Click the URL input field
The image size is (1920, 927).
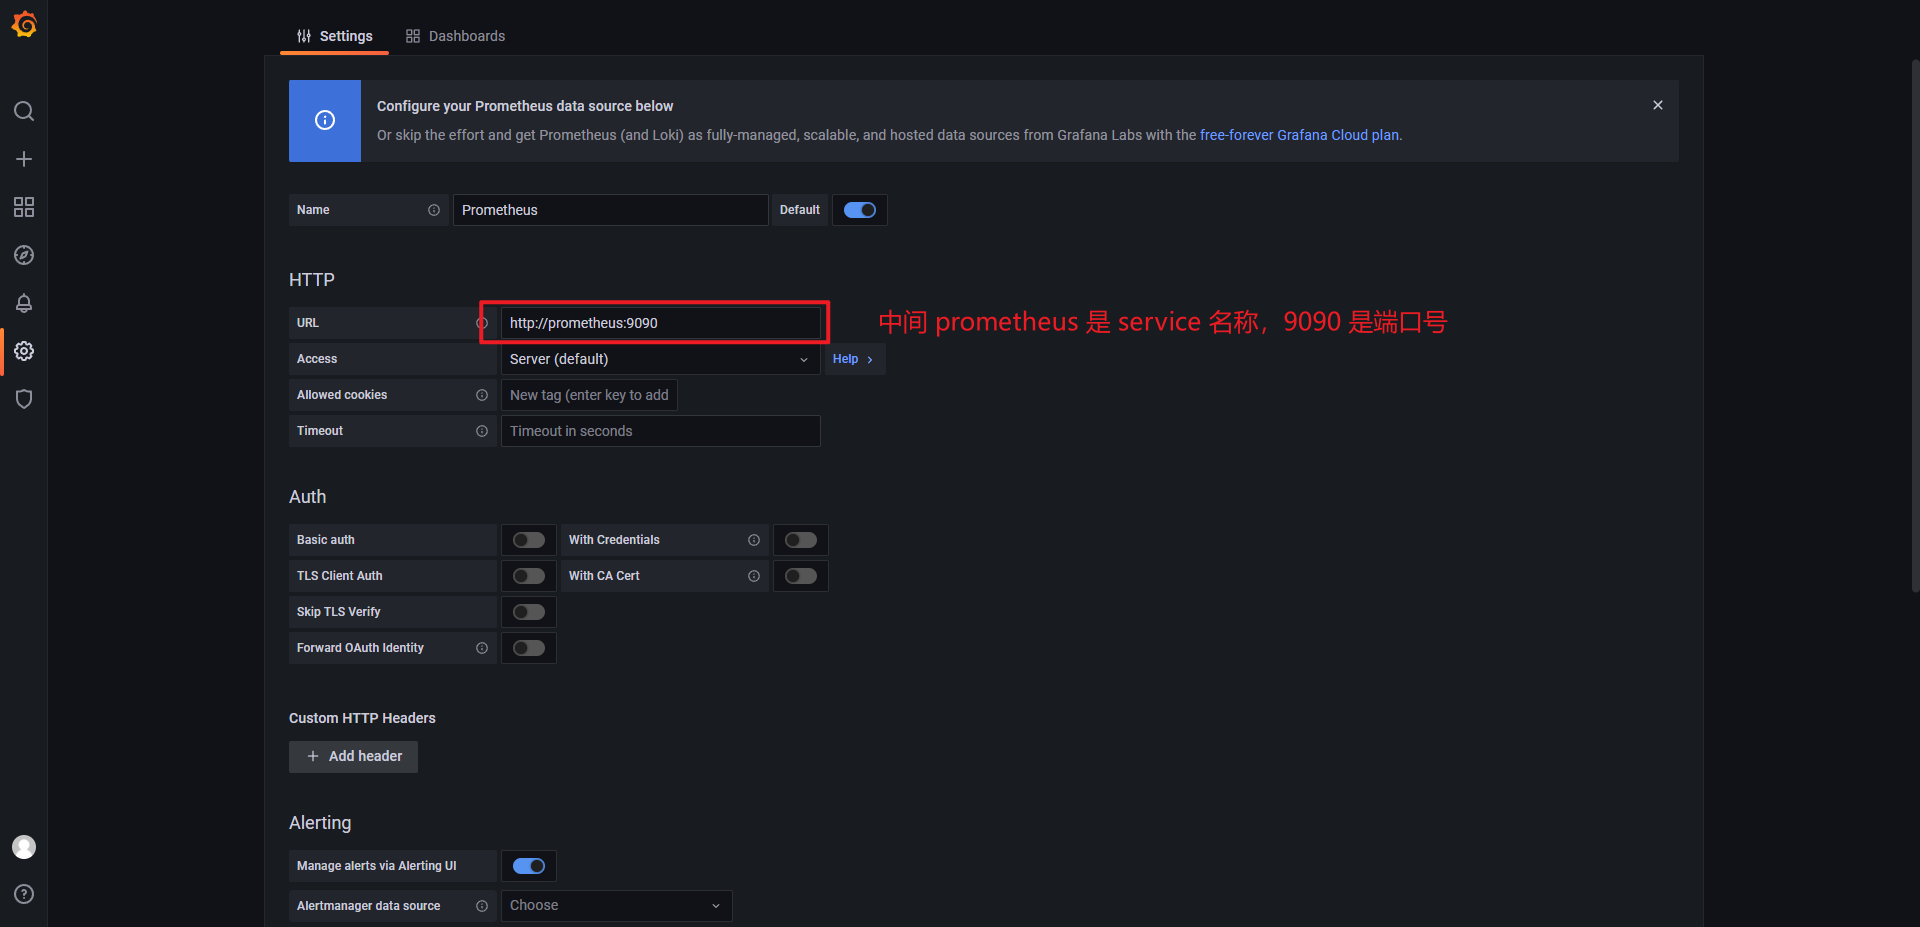[660, 323]
